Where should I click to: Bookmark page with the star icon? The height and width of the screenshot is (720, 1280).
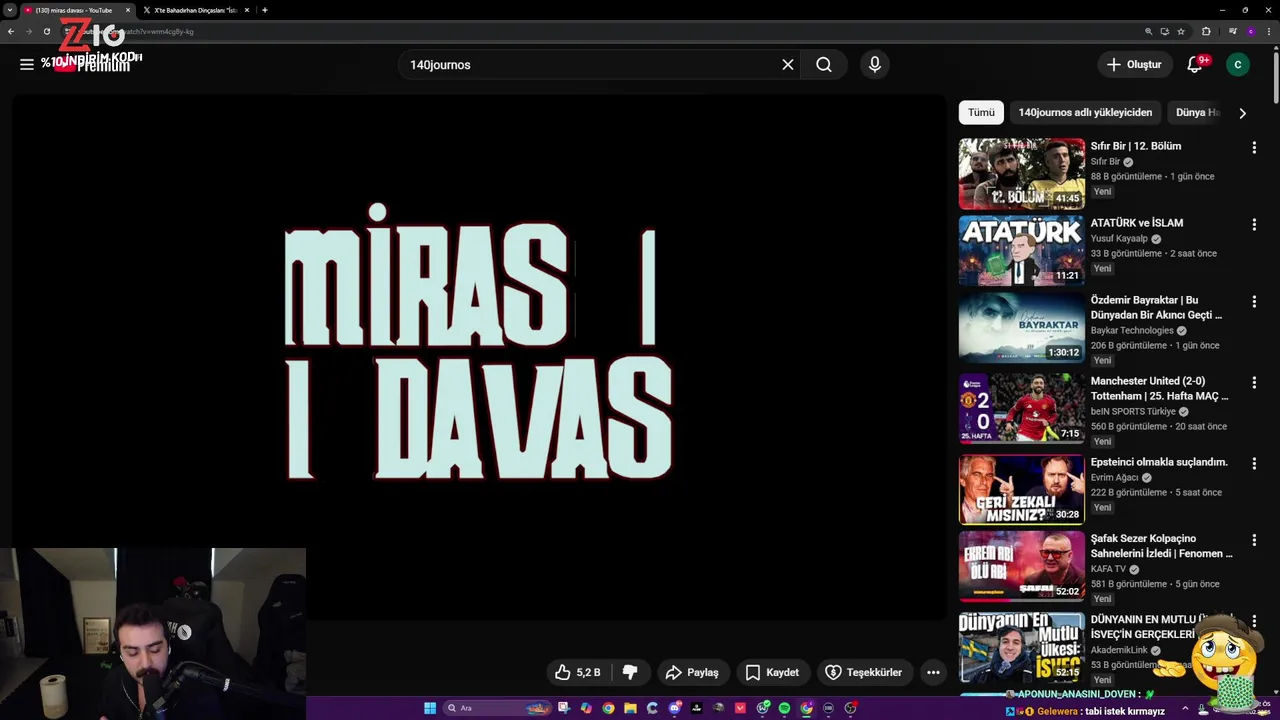(1181, 31)
